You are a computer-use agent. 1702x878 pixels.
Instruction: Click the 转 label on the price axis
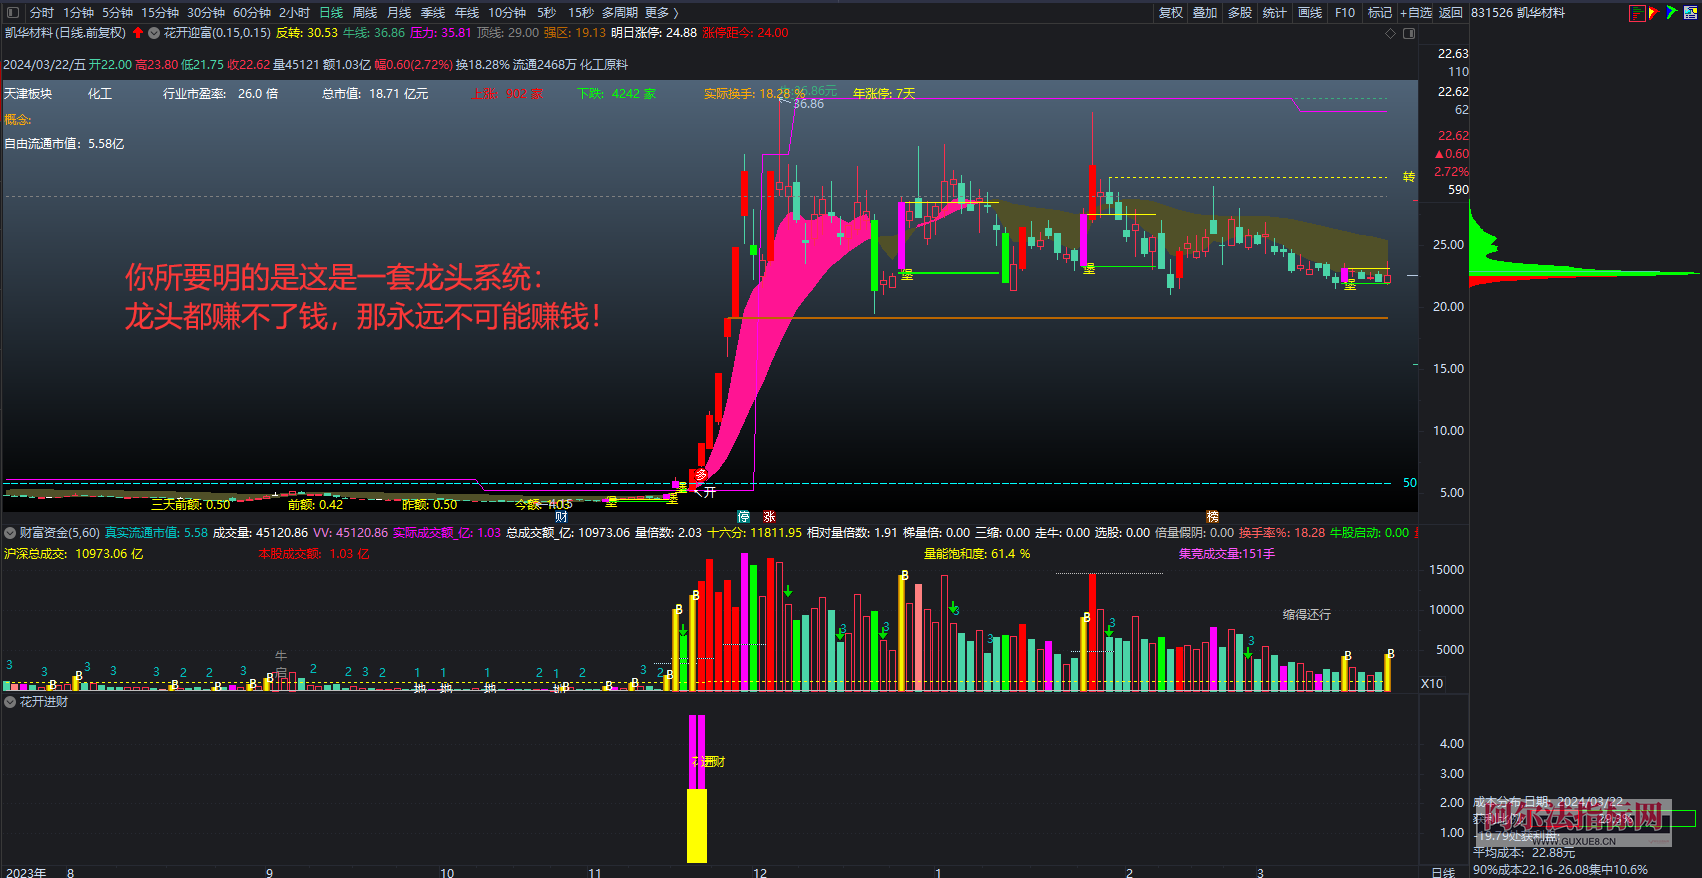[1409, 177]
